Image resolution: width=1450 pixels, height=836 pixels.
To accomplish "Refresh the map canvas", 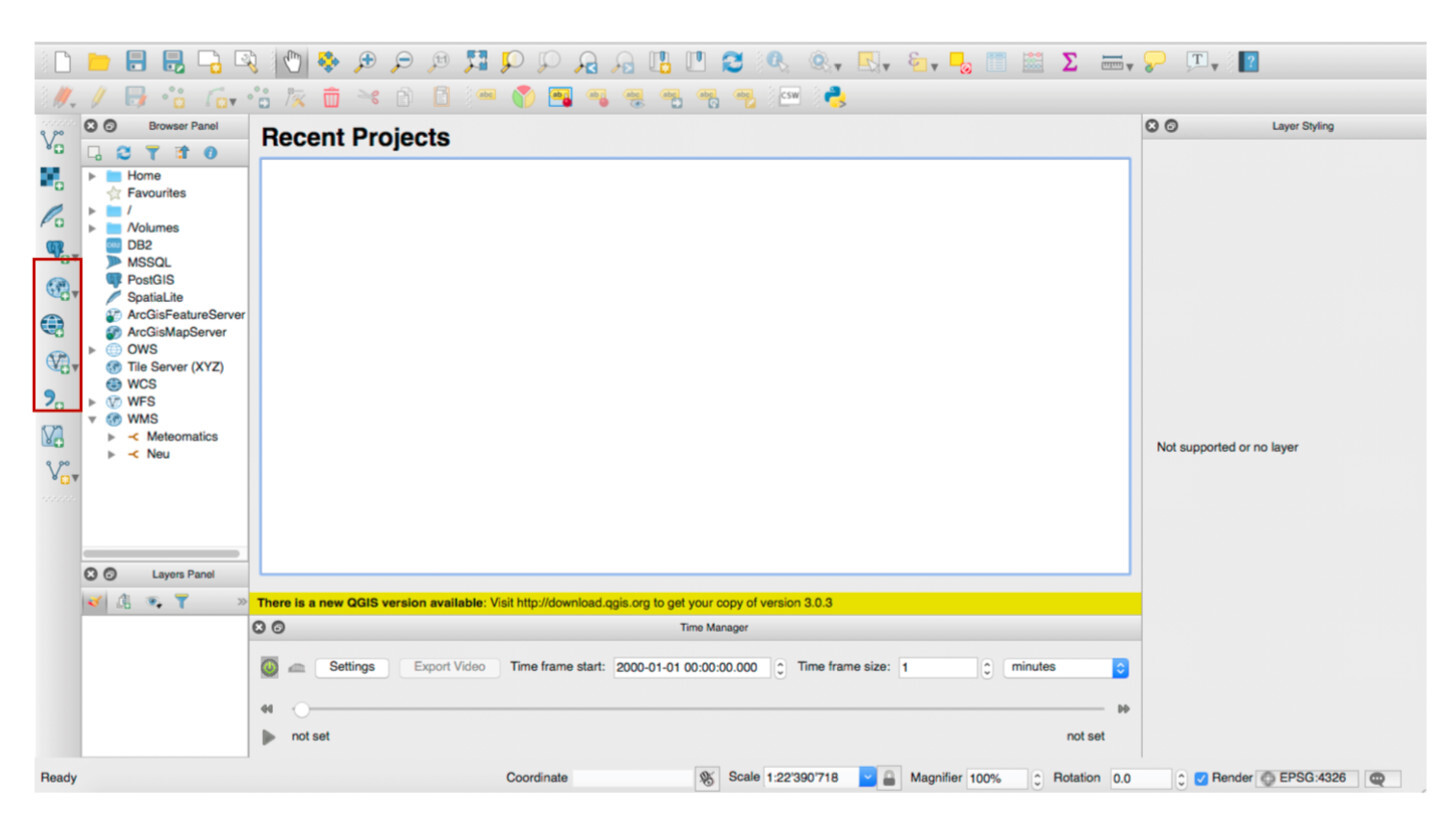I will pos(733,62).
